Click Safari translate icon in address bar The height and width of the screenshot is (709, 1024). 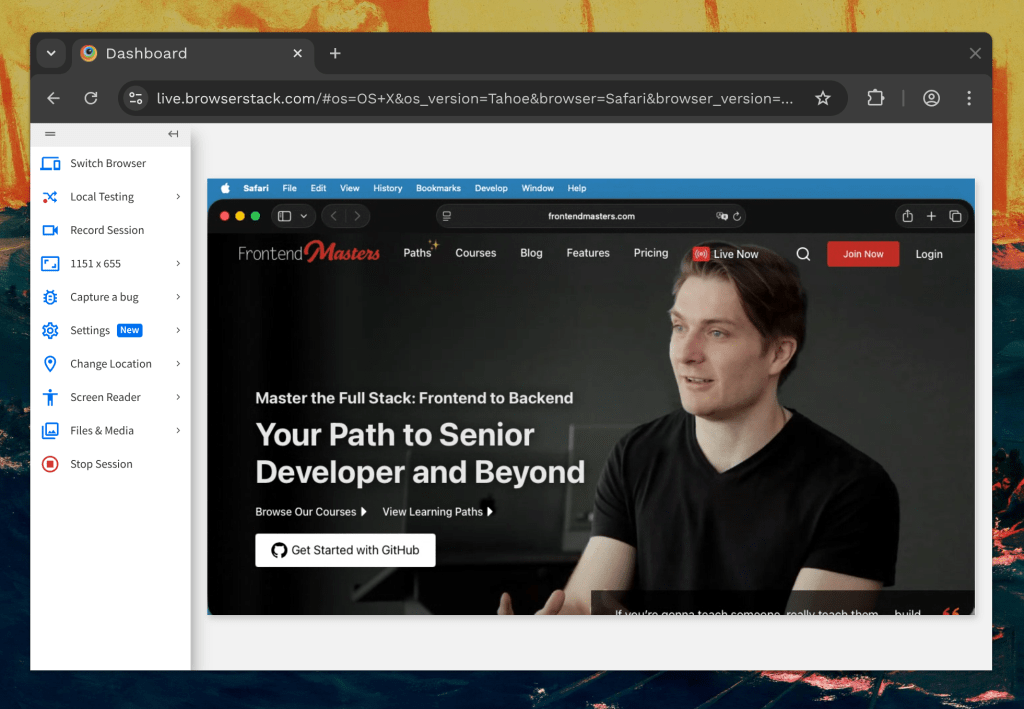pos(722,216)
